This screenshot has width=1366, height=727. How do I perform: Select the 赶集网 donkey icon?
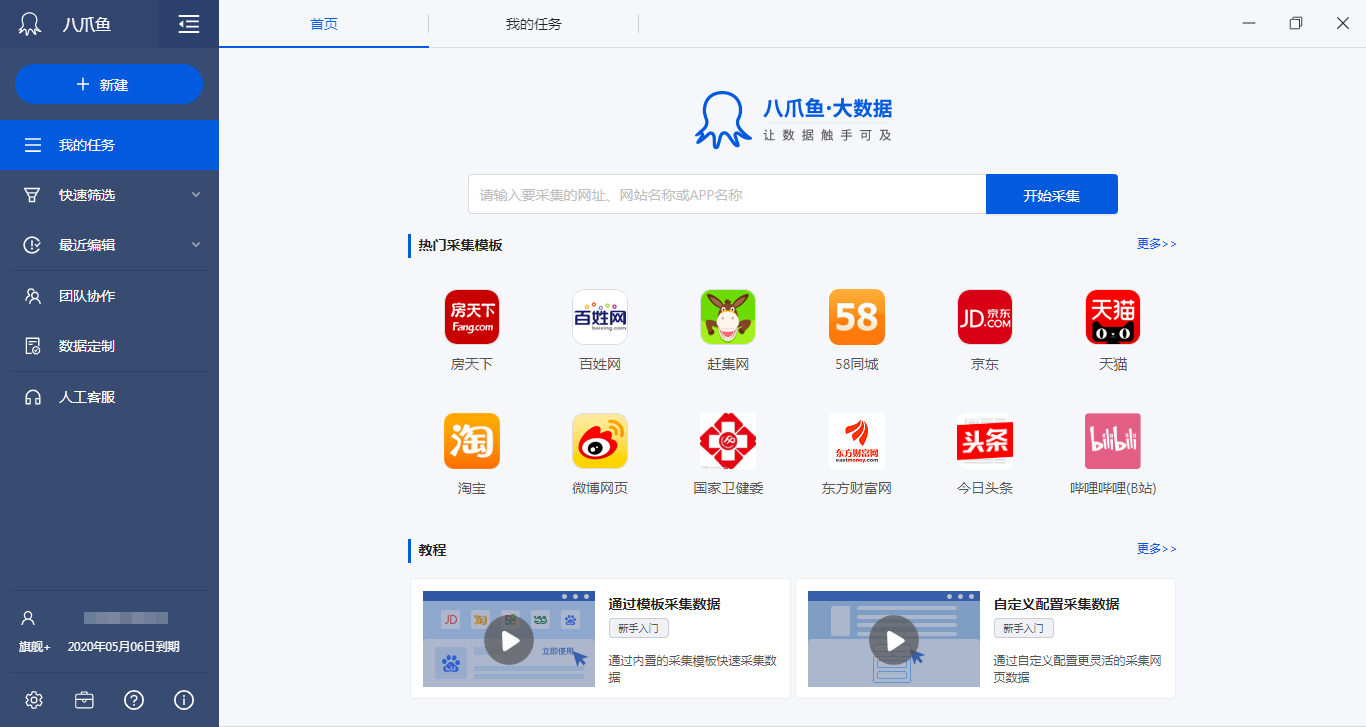pos(728,317)
